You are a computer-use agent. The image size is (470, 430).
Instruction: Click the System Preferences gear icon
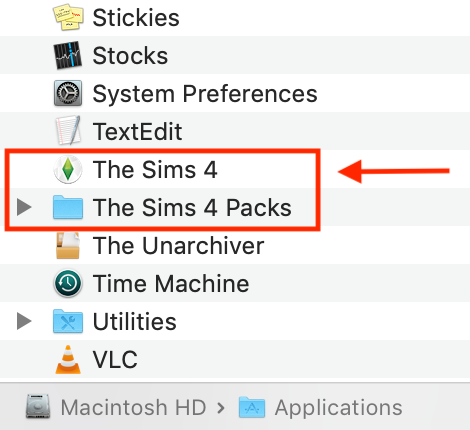pyautogui.click(x=68, y=93)
